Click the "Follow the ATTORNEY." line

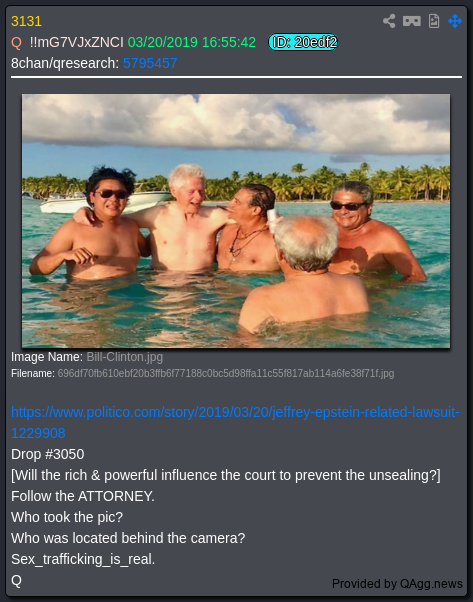tap(83, 496)
